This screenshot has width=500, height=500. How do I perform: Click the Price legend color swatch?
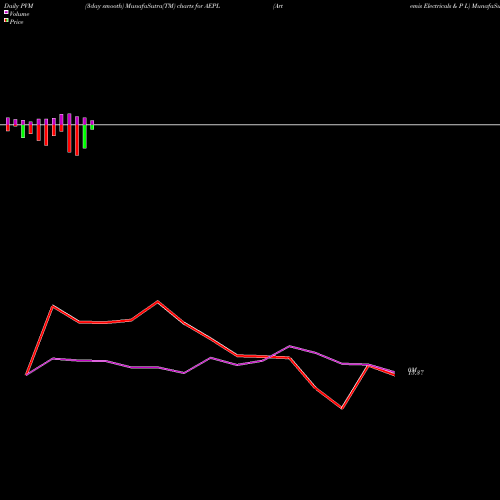(x=6, y=20)
